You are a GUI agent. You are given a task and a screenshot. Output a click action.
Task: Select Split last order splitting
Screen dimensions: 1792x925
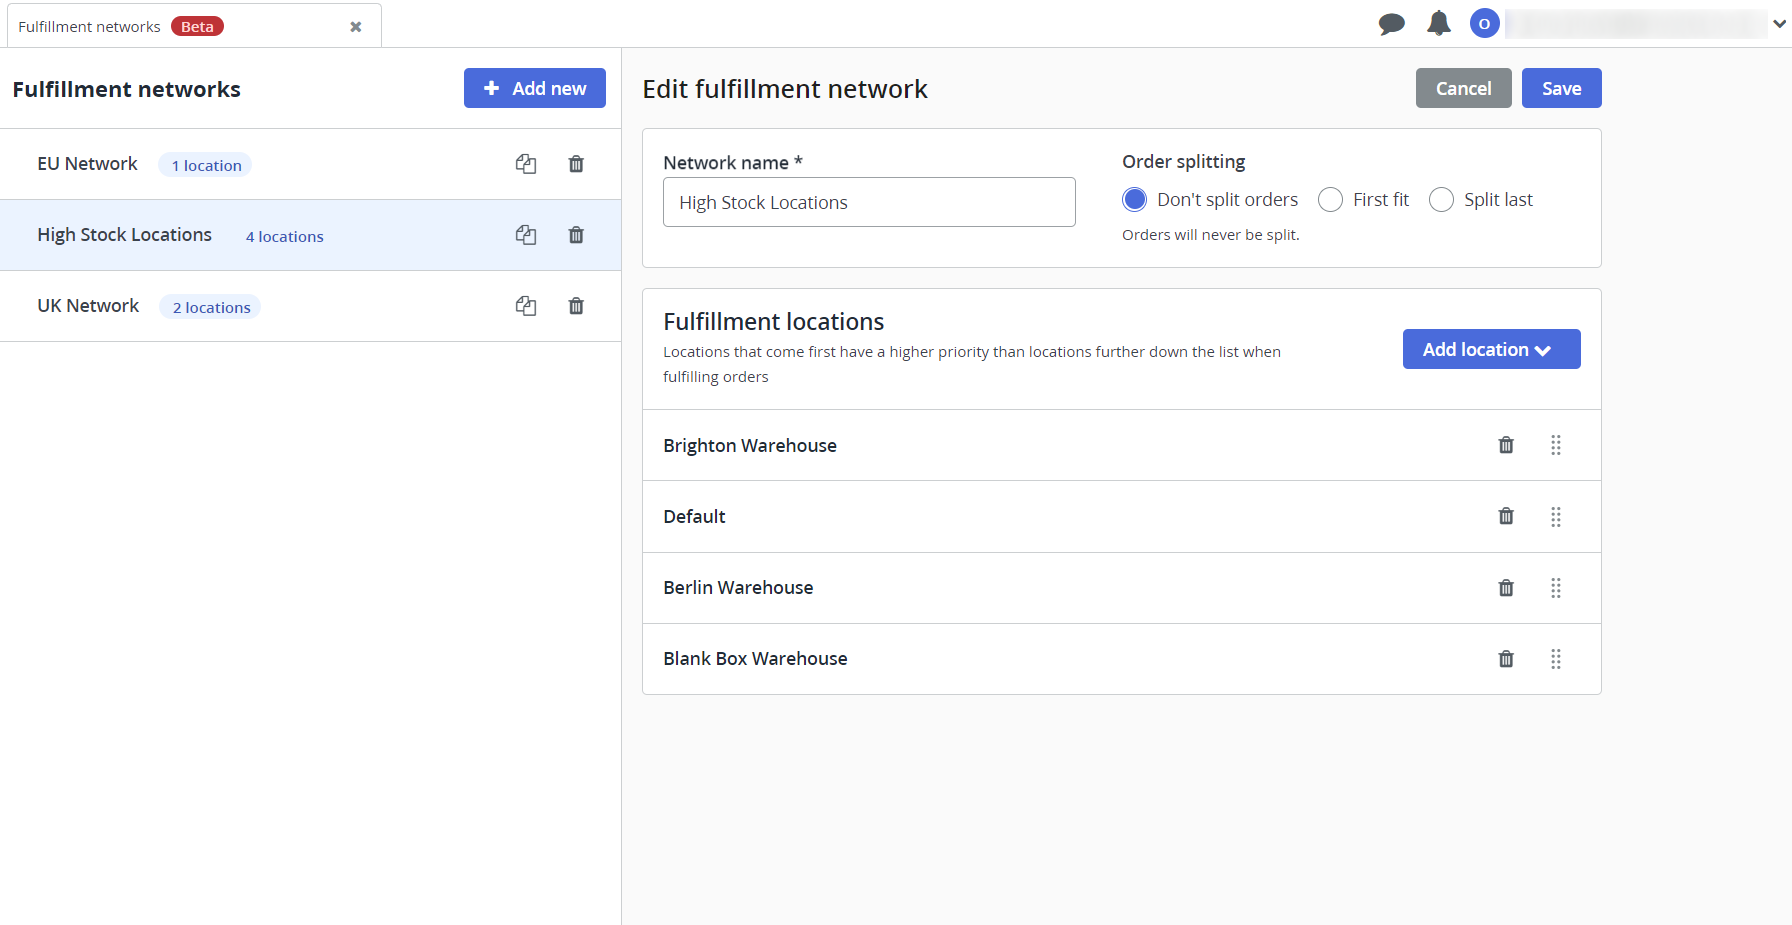pos(1441,200)
